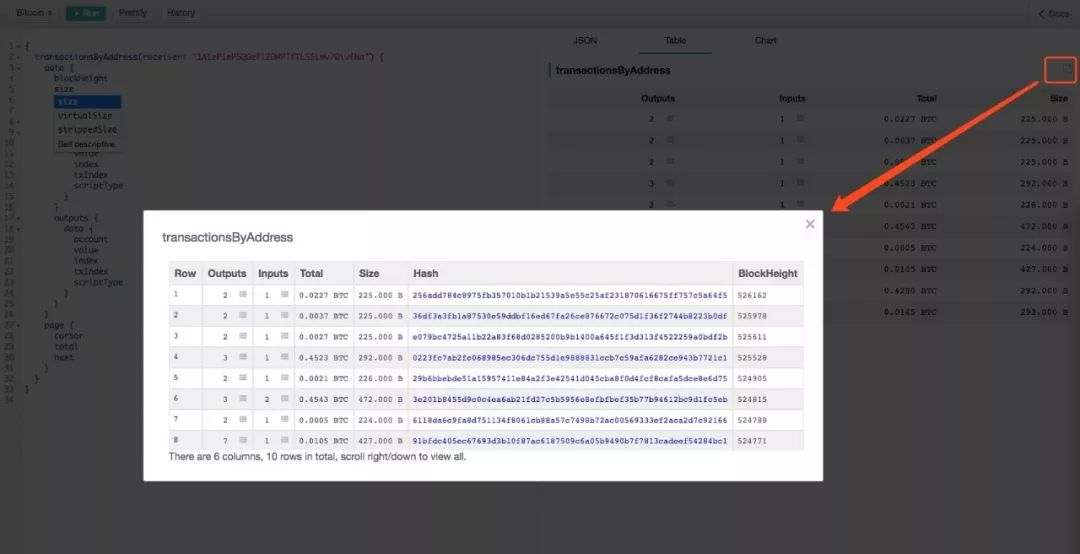Click 'scriptType' on editor line 23

98,283
